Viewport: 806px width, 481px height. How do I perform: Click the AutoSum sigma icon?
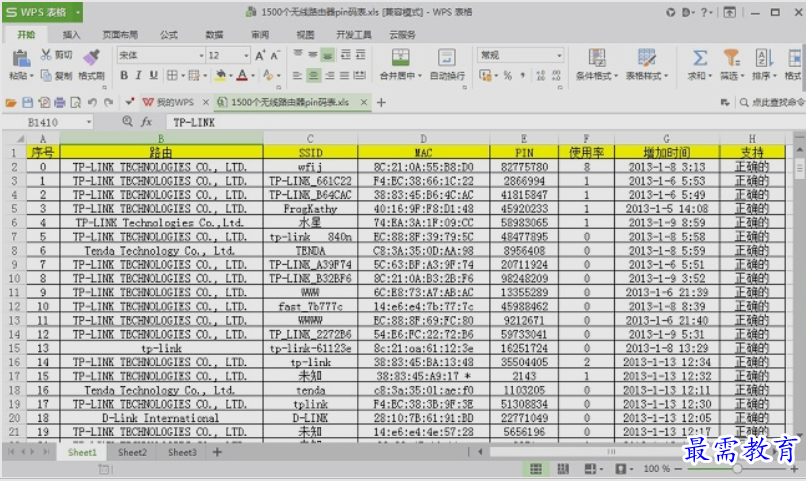(x=700, y=58)
